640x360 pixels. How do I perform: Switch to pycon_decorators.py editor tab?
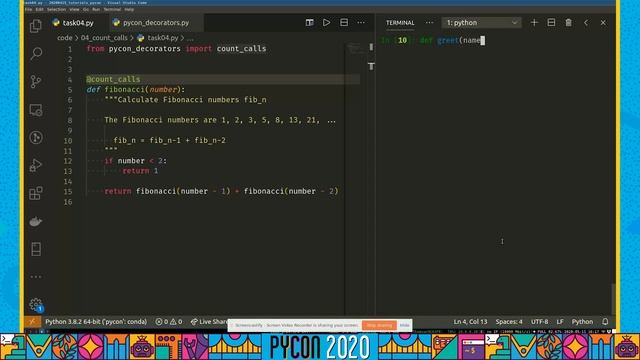tap(156, 22)
